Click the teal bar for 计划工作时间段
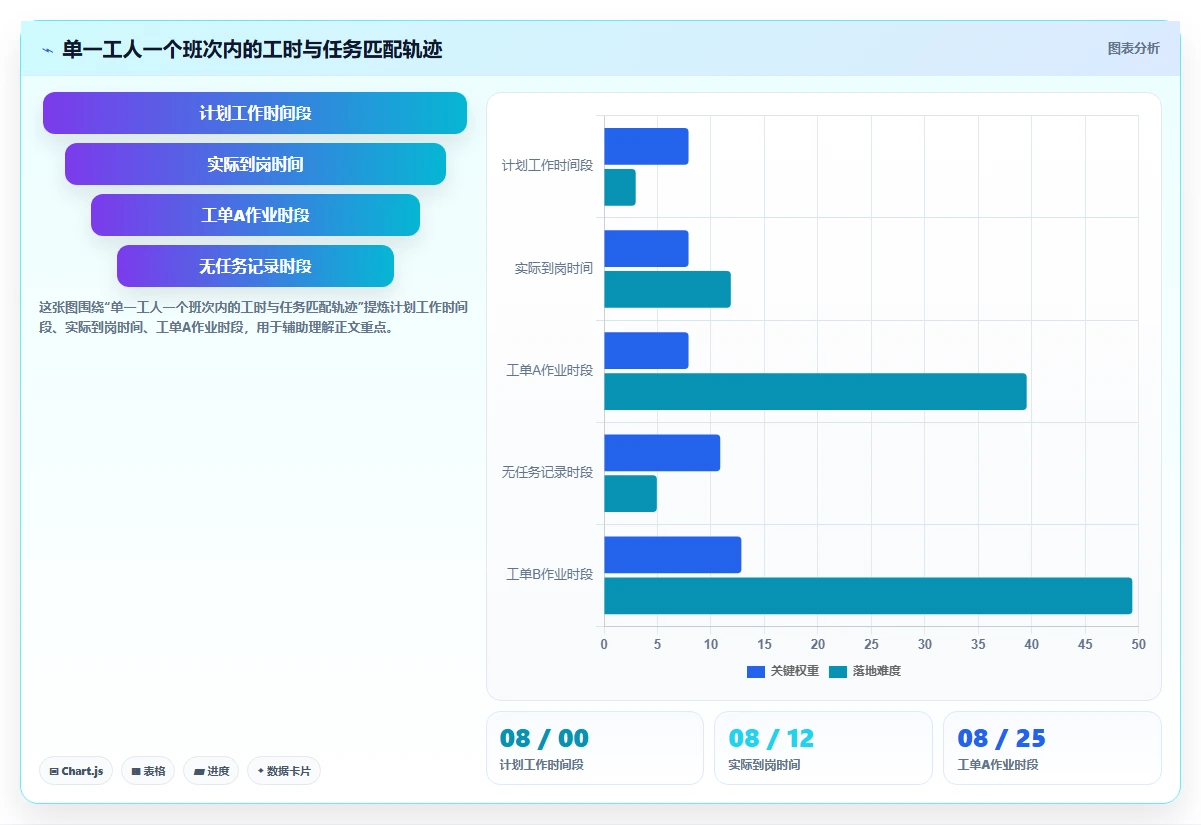1201x825 pixels. (x=620, y=188)
